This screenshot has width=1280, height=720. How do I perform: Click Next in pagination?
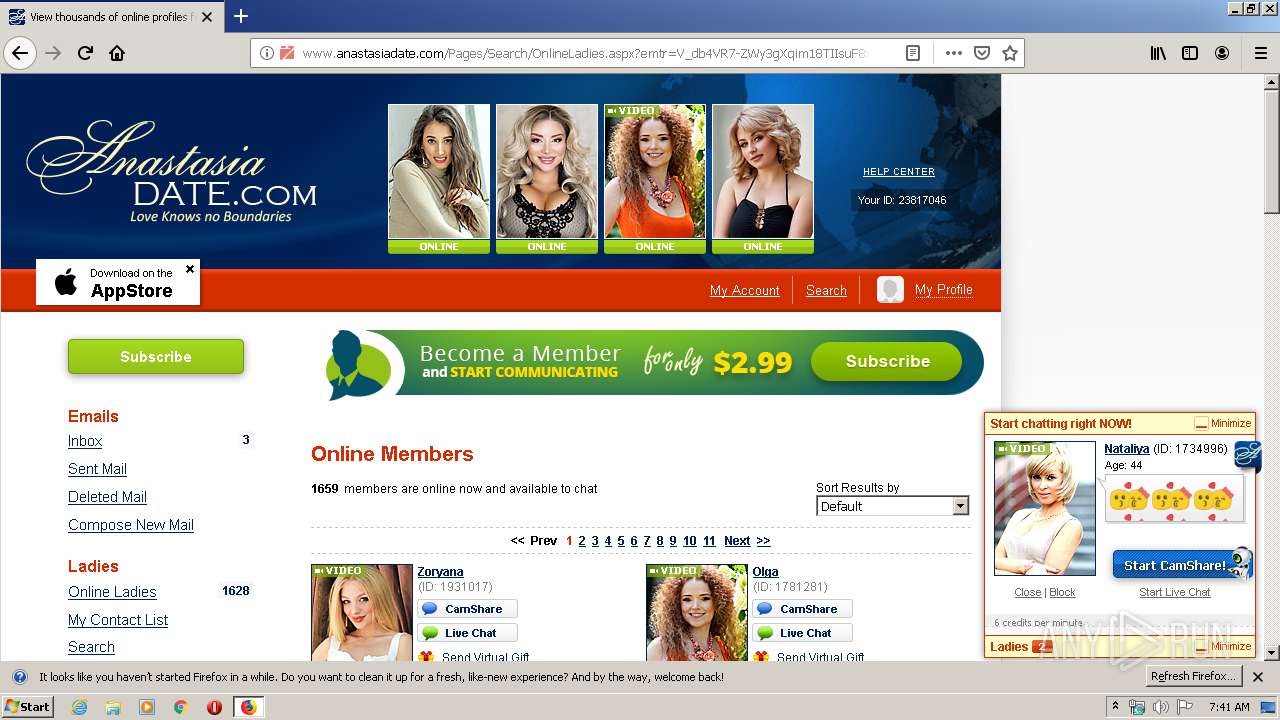point(737,541)
